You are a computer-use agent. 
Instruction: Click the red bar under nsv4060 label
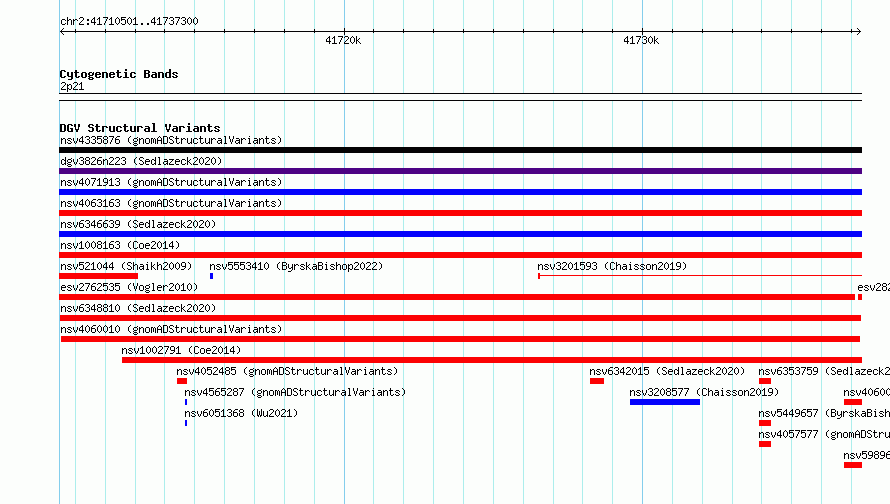[x=853, y=402]
